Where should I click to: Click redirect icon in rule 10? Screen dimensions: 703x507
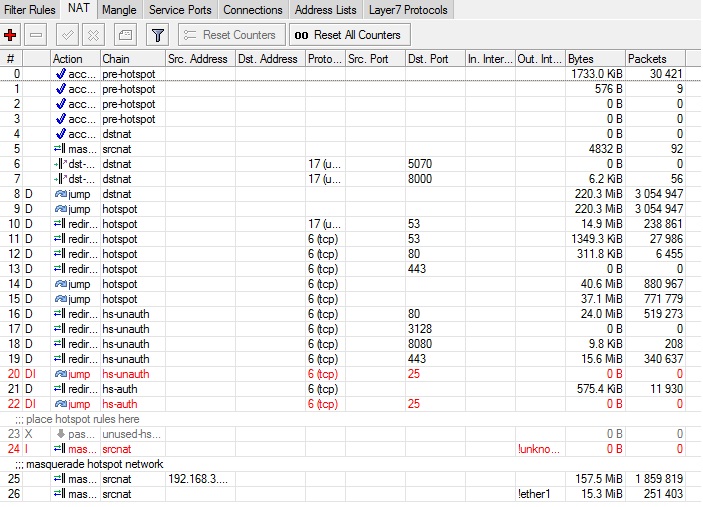(60, 224)
